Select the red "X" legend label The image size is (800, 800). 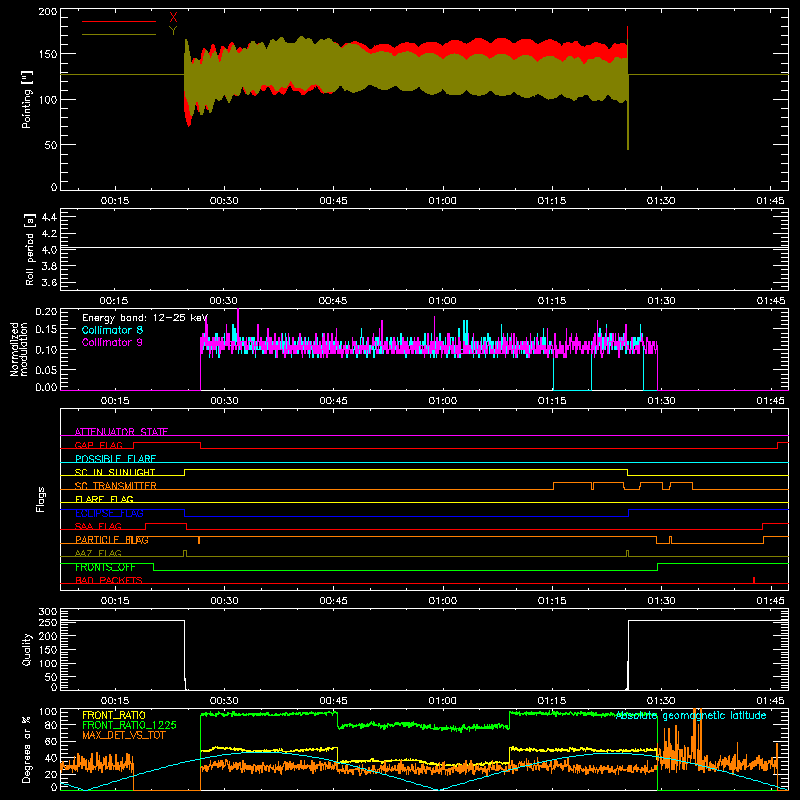pyautogui.click(x=173, y=18)
